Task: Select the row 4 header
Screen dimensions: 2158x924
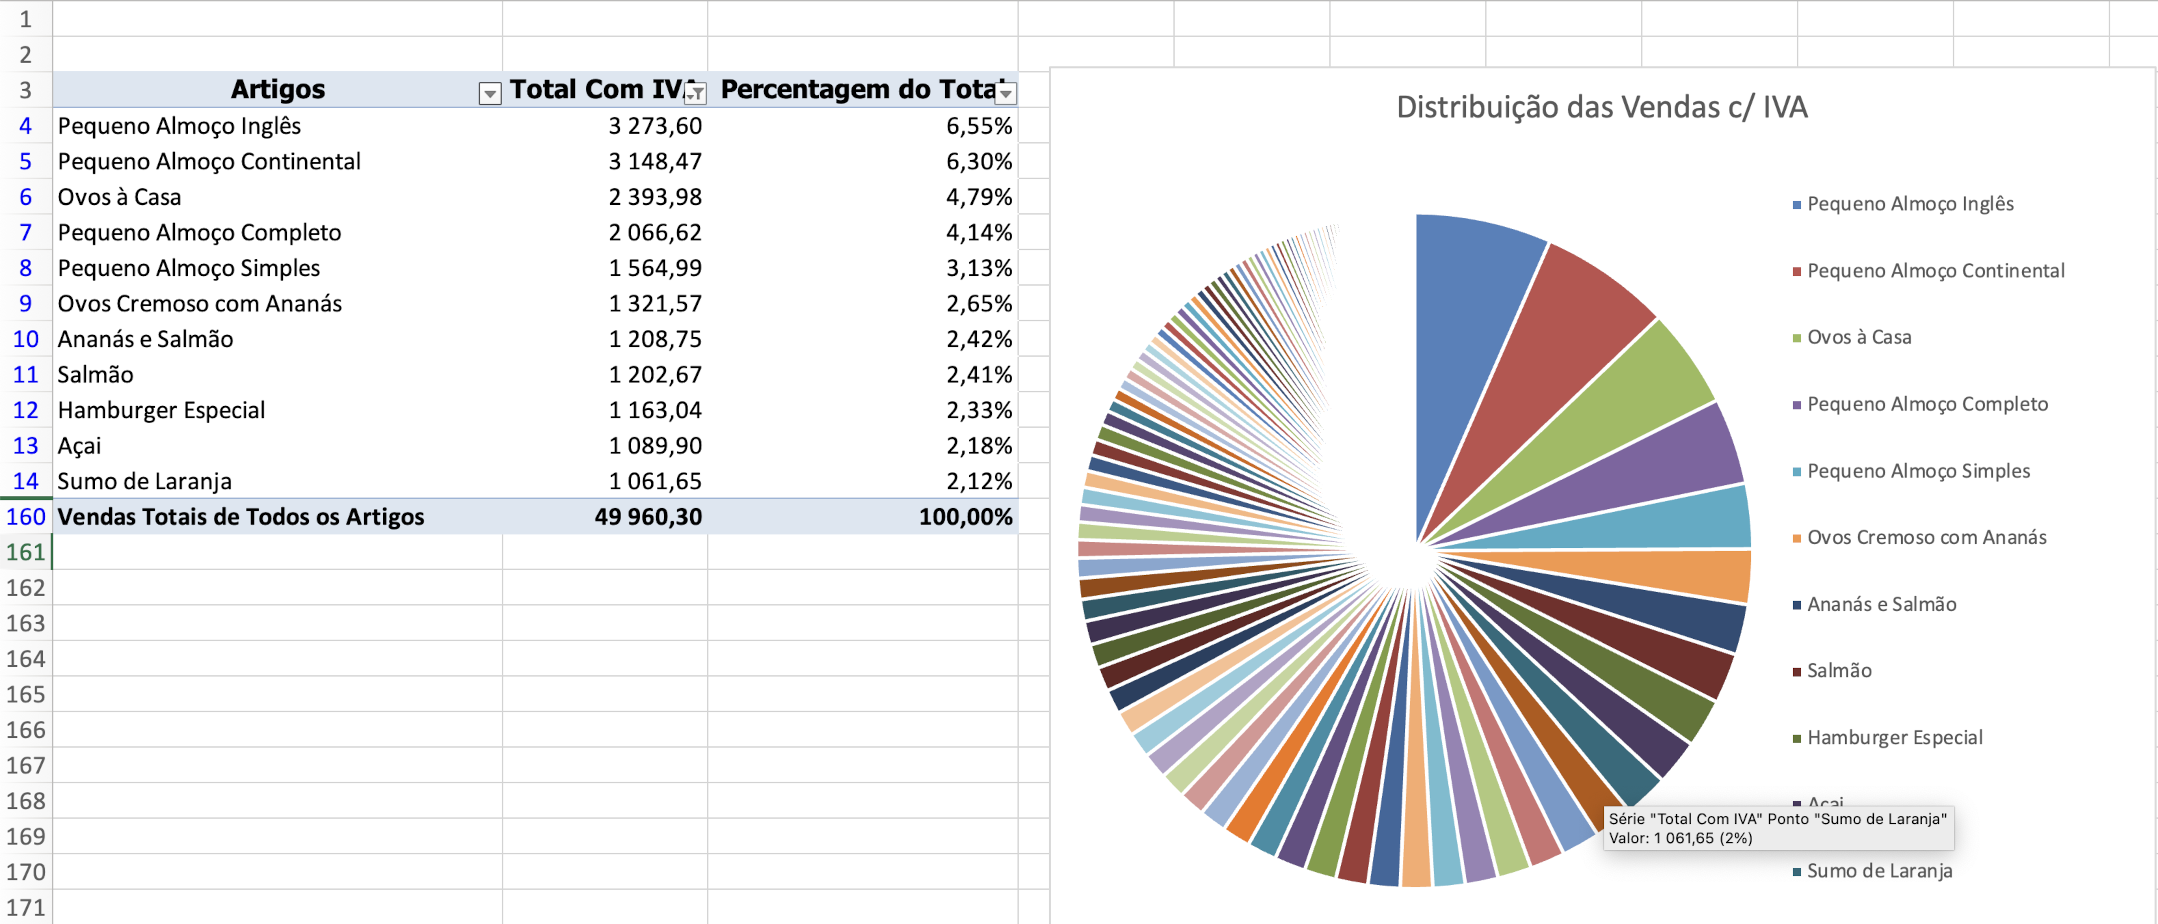Action: pyautogui.click(x=25, y=126)
